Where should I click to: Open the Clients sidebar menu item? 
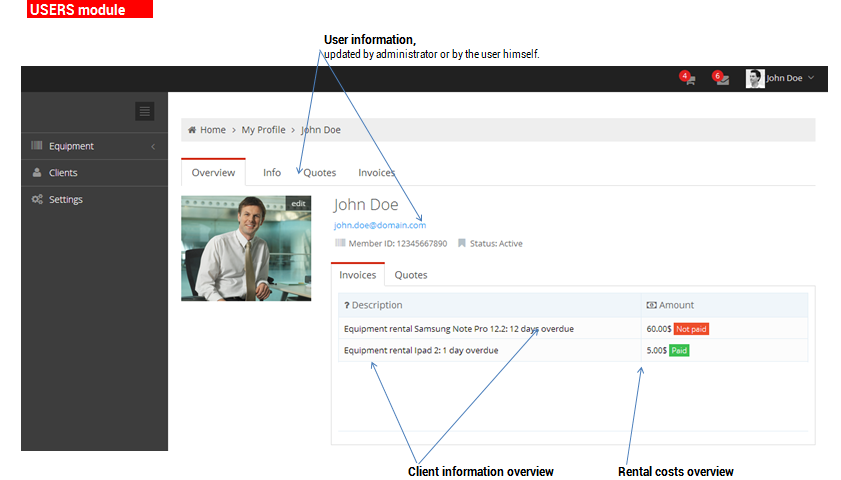(94, 173)
